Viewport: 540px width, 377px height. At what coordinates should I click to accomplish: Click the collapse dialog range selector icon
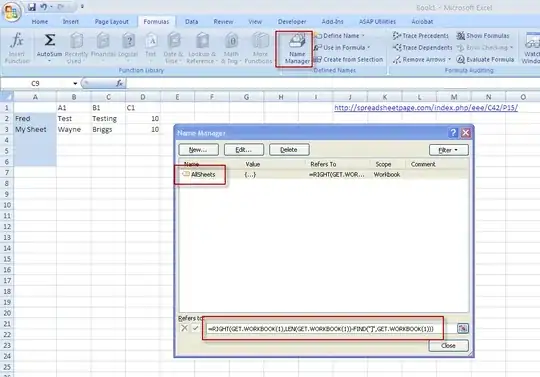click(463, 328)
